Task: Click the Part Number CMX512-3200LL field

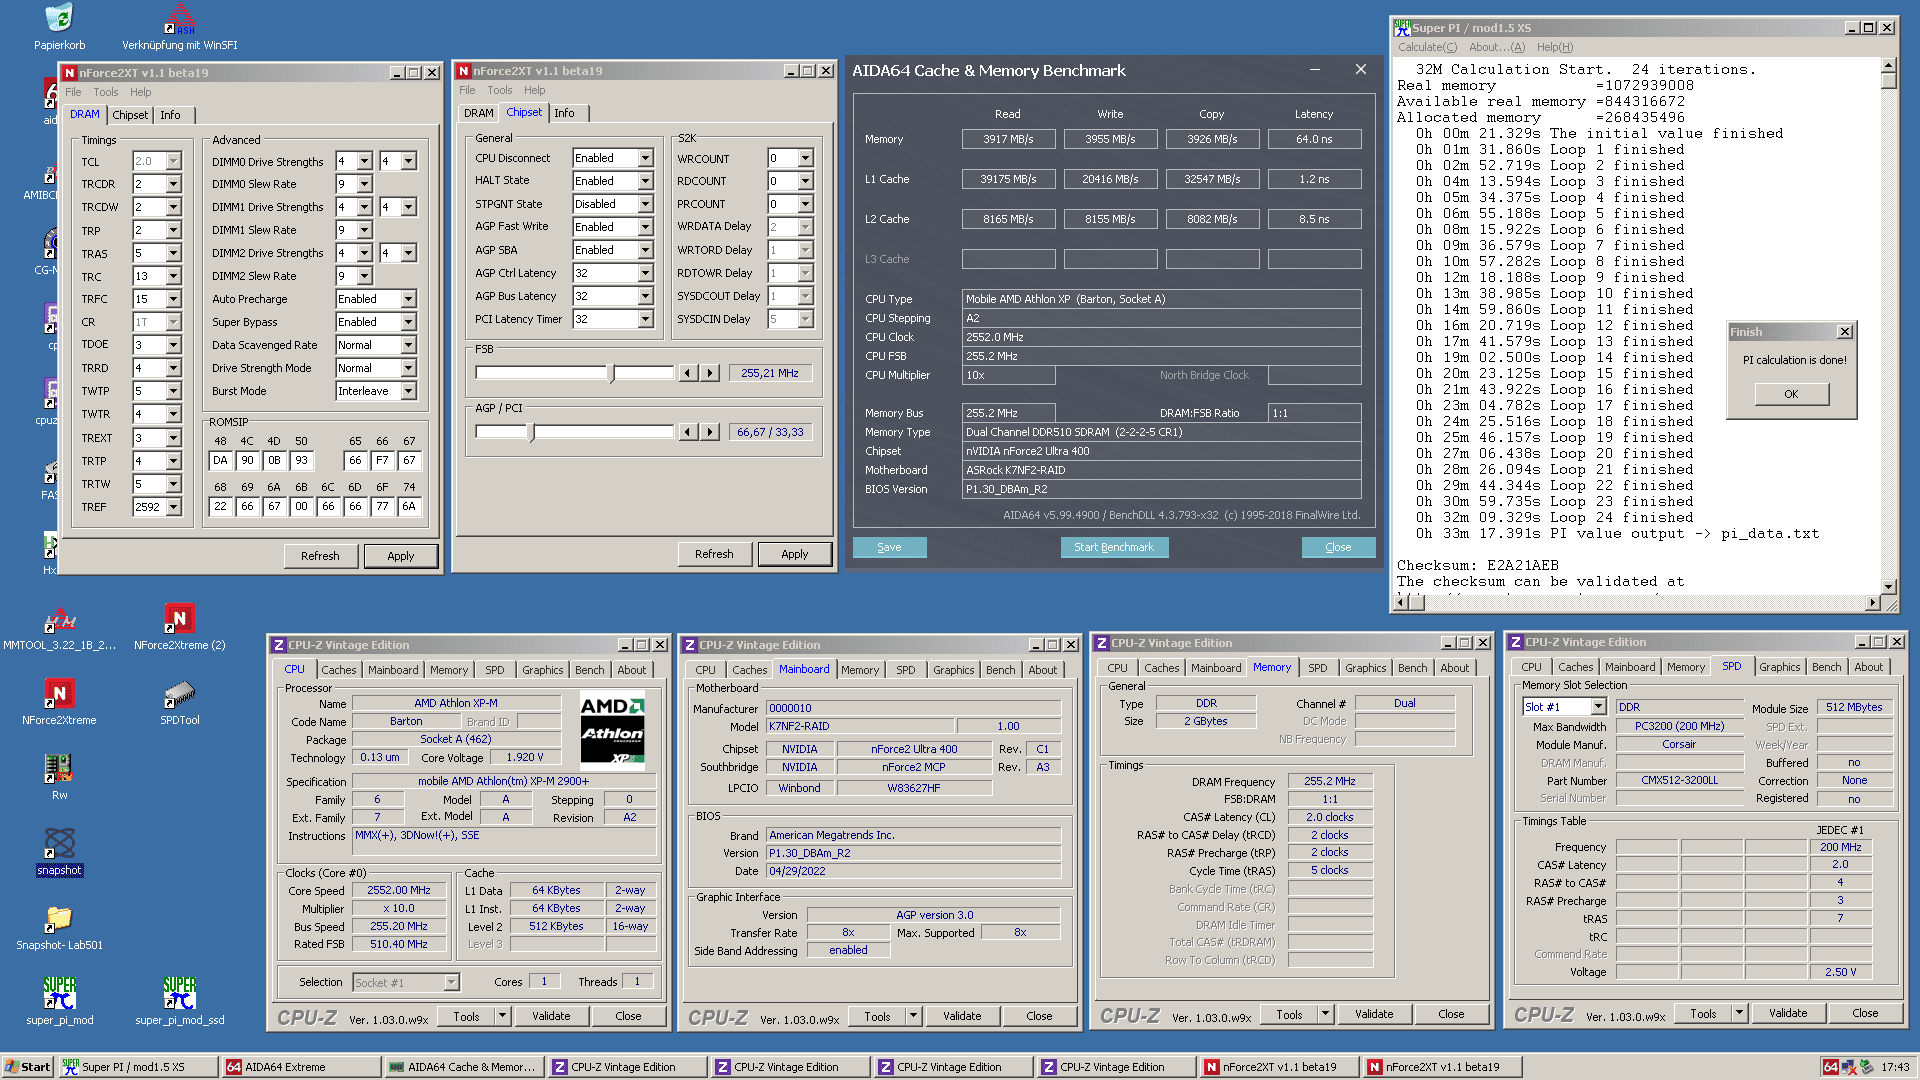Action: click(1679, 780)
